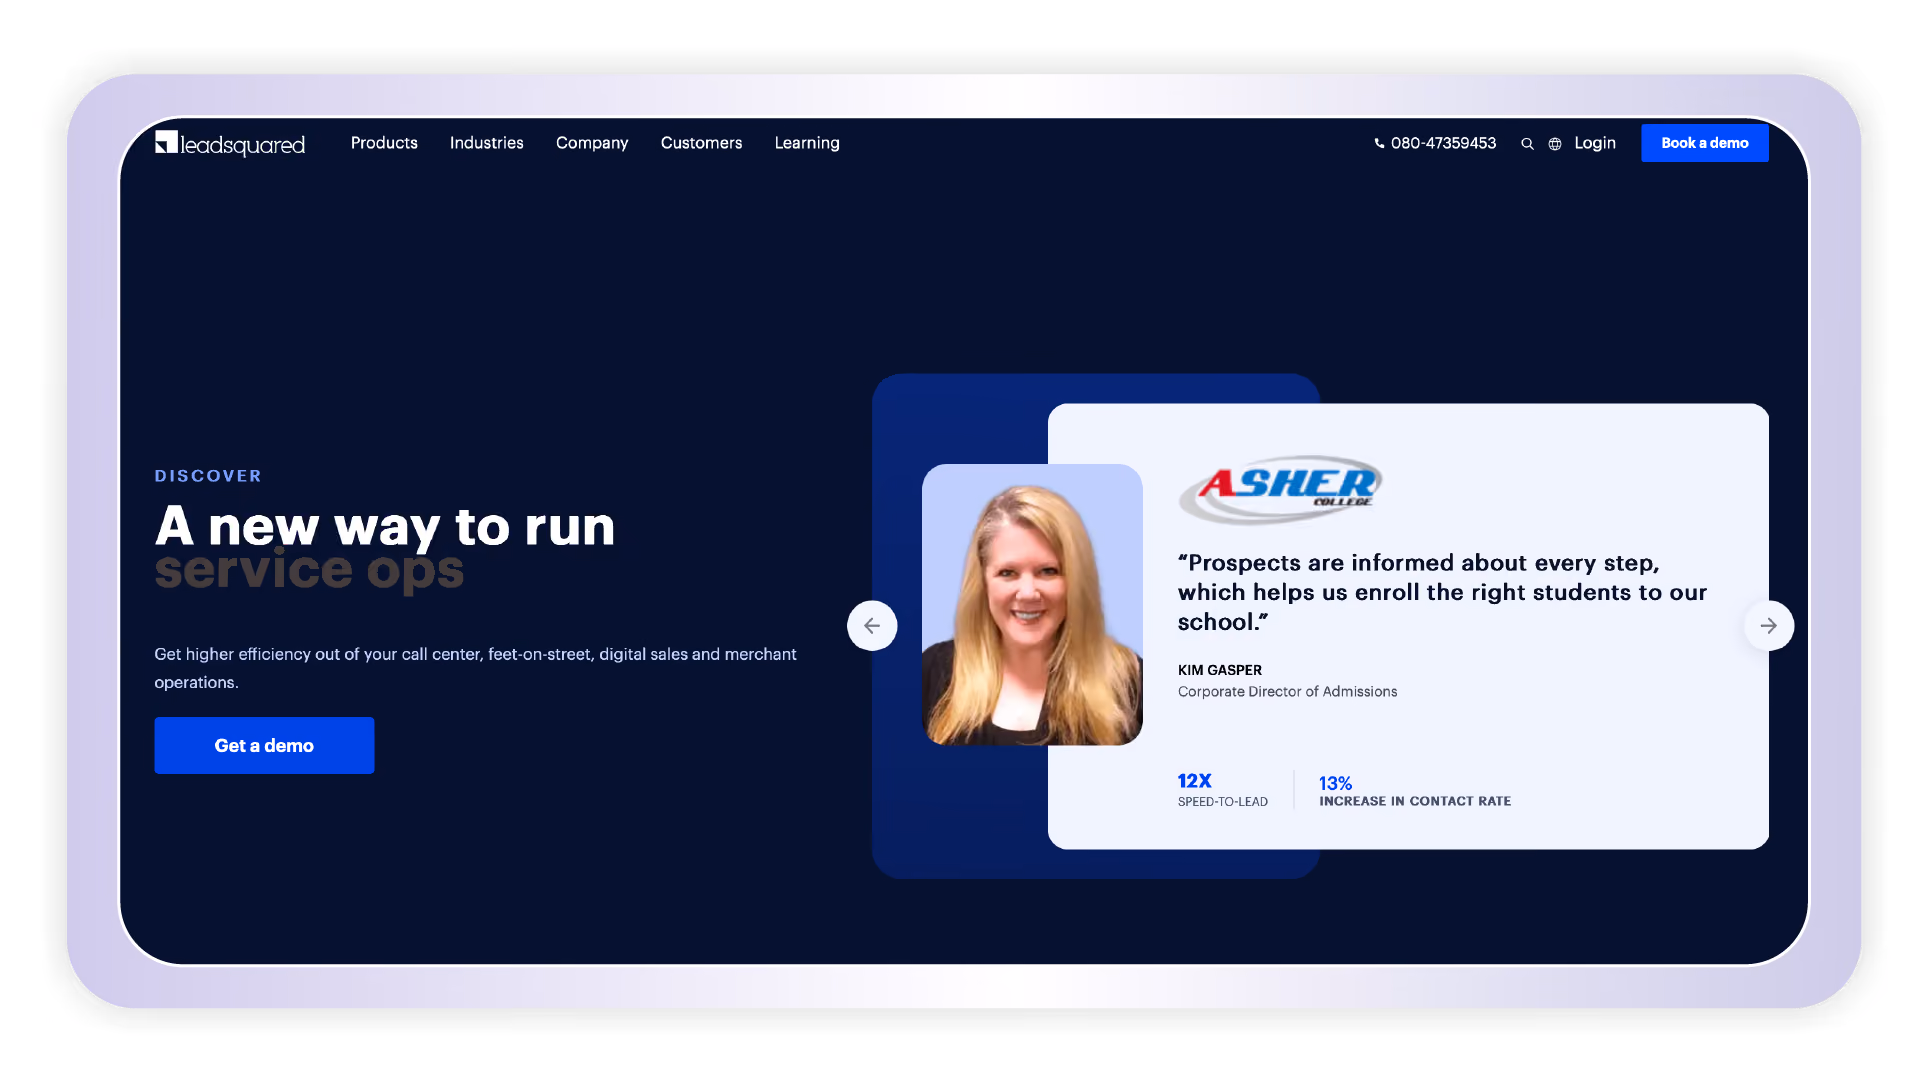Image resolution: width=1920 pixels, height=1080 pixels.
Task: Show the previous testimonial with left arrow
Action: [x=872, y=626]
